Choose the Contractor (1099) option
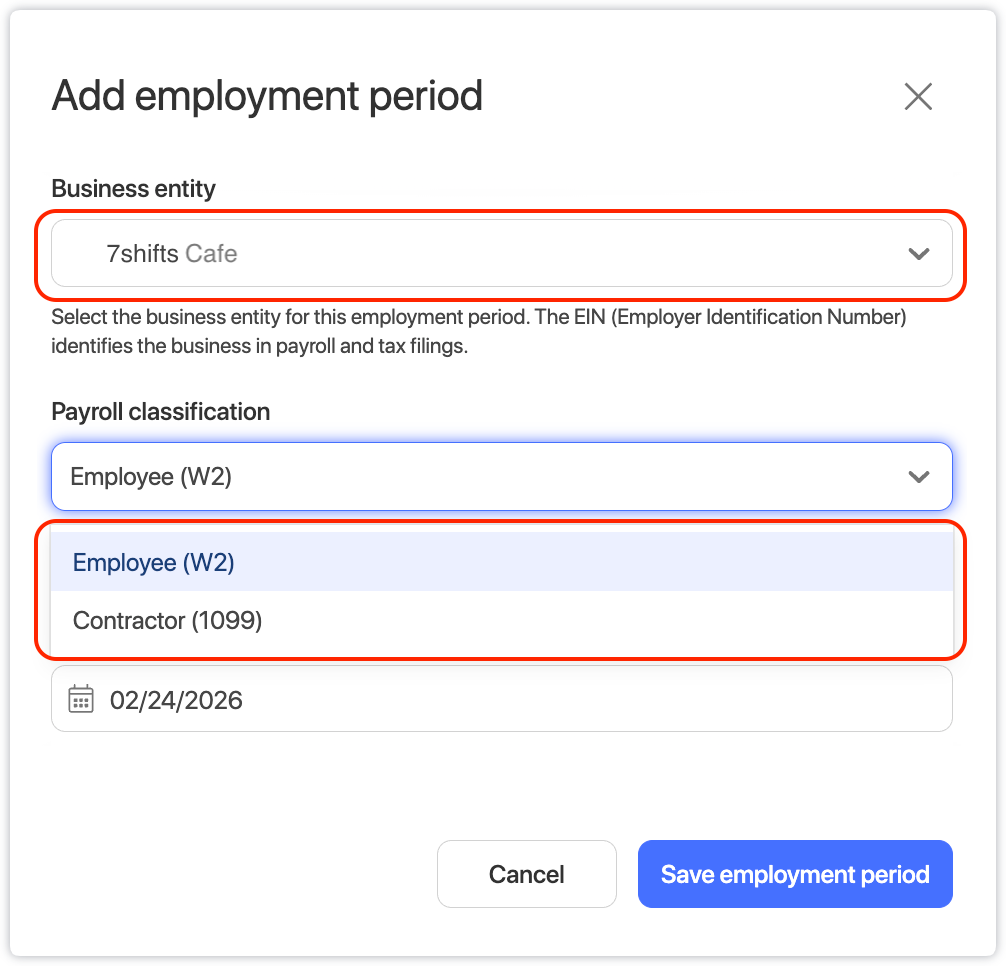This screenshot has height=966, width=1006. coord(168,621)
